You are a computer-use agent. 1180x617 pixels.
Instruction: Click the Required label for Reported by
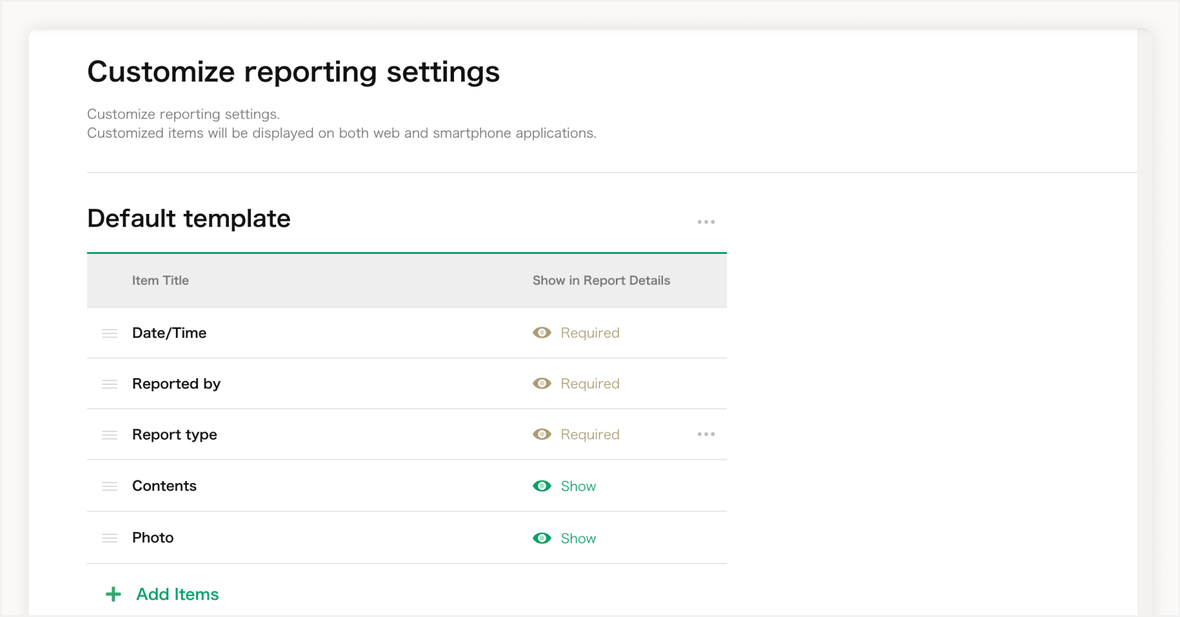click(x=589, y=384)
